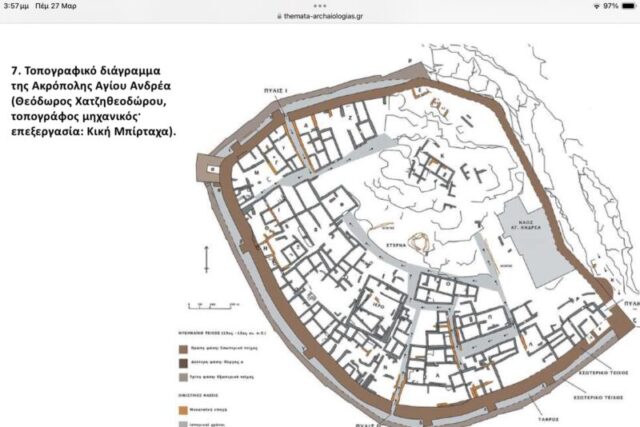Click the caption line '7. Τοπογραφικό διάγραμμα'

[86, 71]
